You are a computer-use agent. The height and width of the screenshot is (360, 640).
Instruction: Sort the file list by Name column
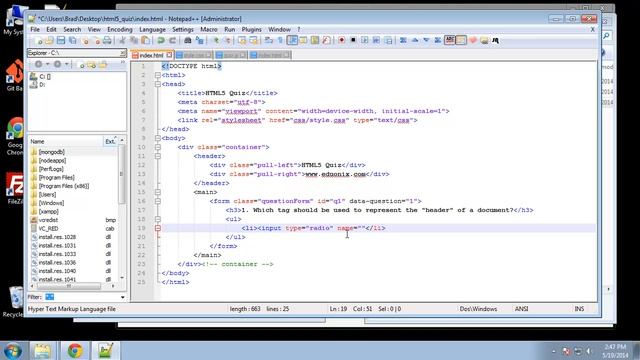[x=65, y=141]
